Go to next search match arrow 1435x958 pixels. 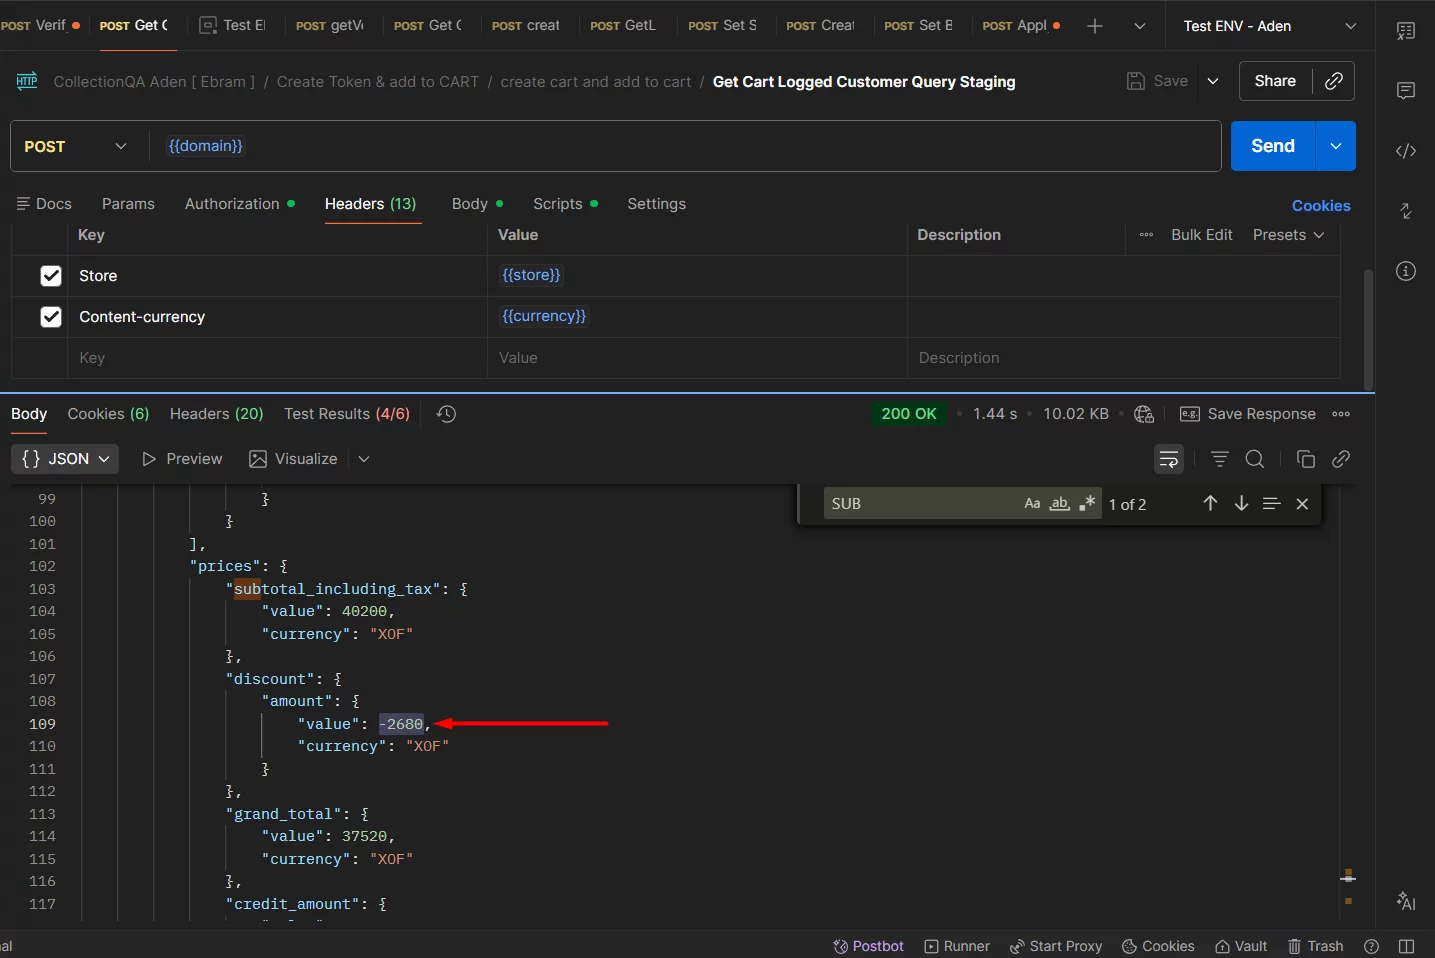point(1241,504)
